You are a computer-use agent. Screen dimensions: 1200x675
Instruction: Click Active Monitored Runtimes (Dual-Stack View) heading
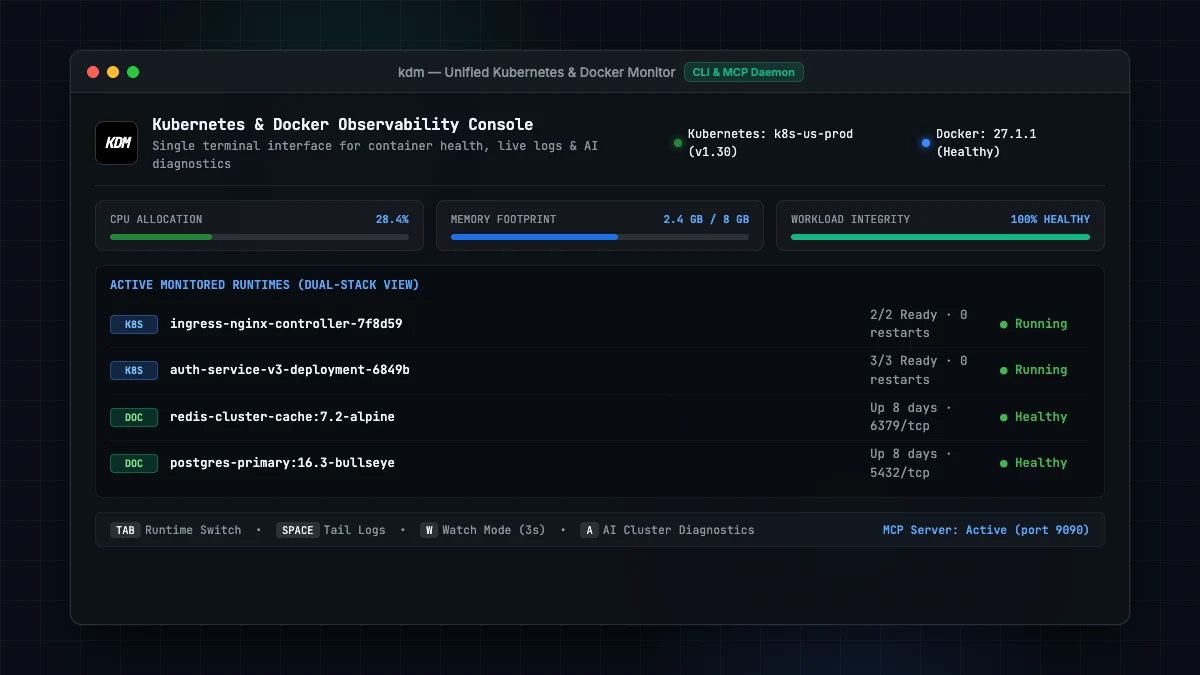point(264,285)
